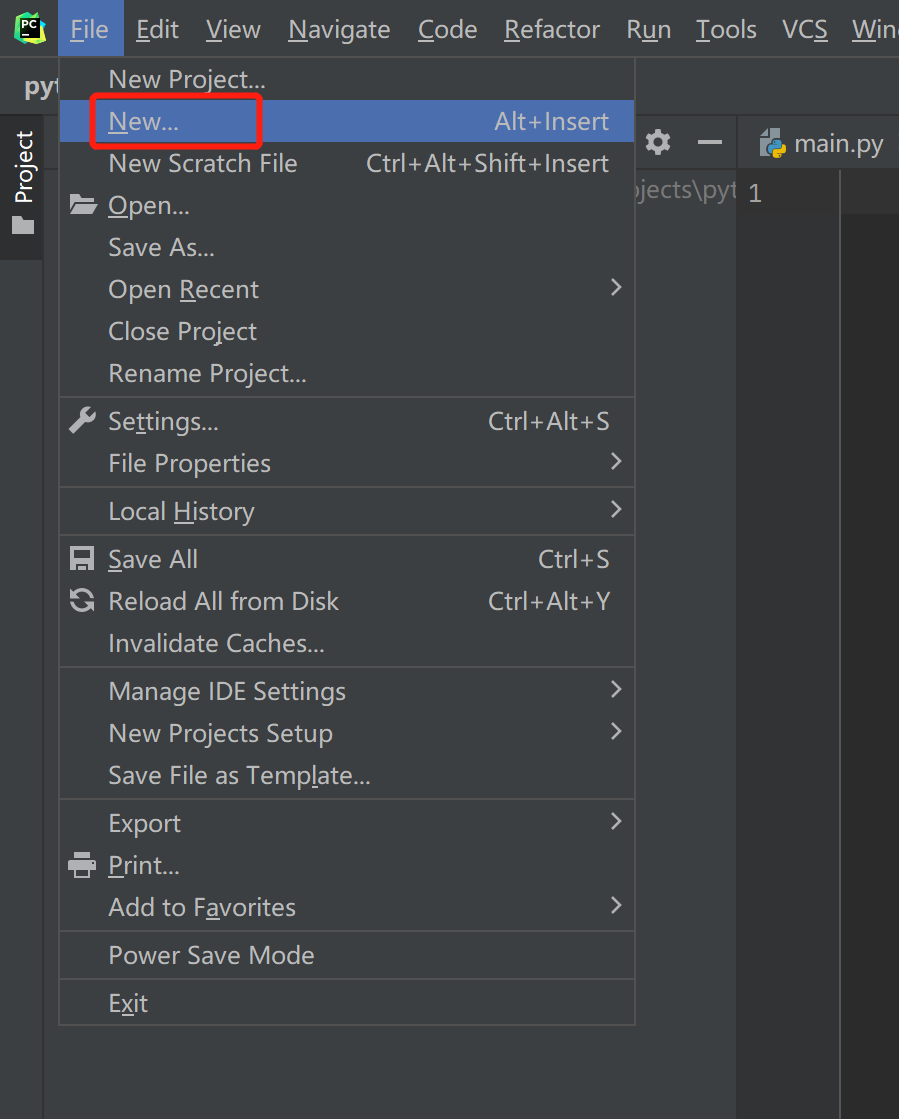Click line number 1 in editor gutter

[x=755, y=193]
